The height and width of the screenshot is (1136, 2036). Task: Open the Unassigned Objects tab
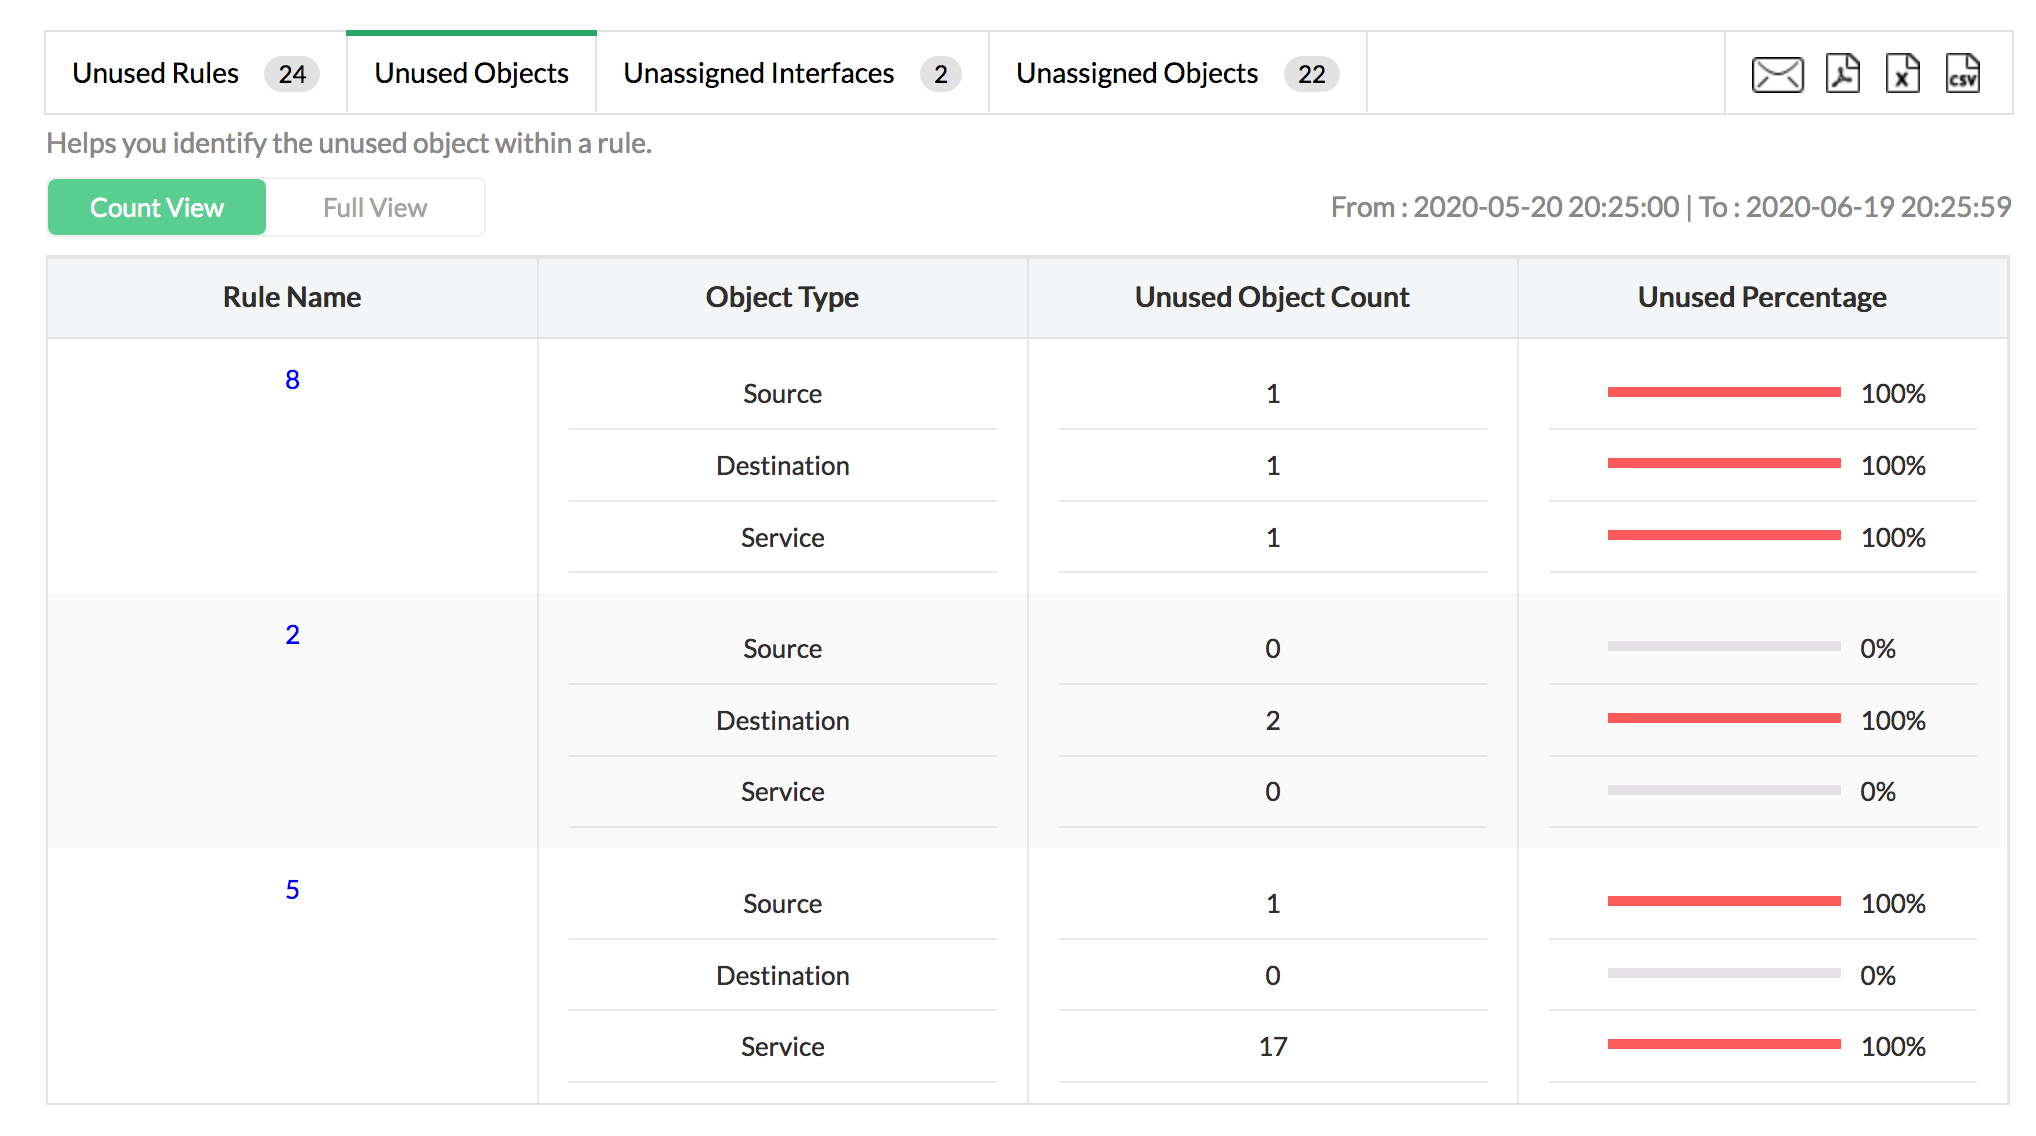coord(1136,72)
